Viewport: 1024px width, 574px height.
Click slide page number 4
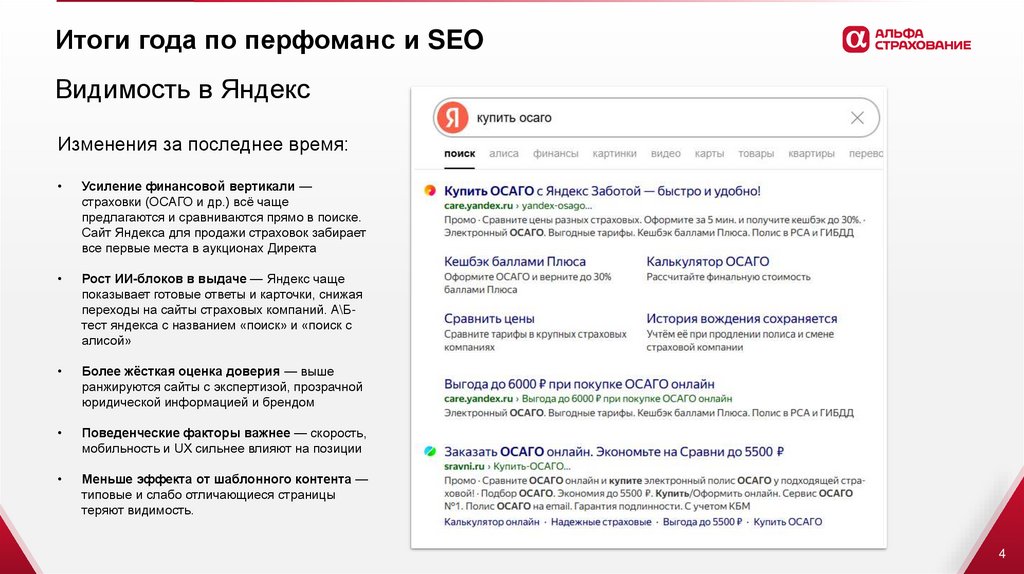(x=1002, y=554)
